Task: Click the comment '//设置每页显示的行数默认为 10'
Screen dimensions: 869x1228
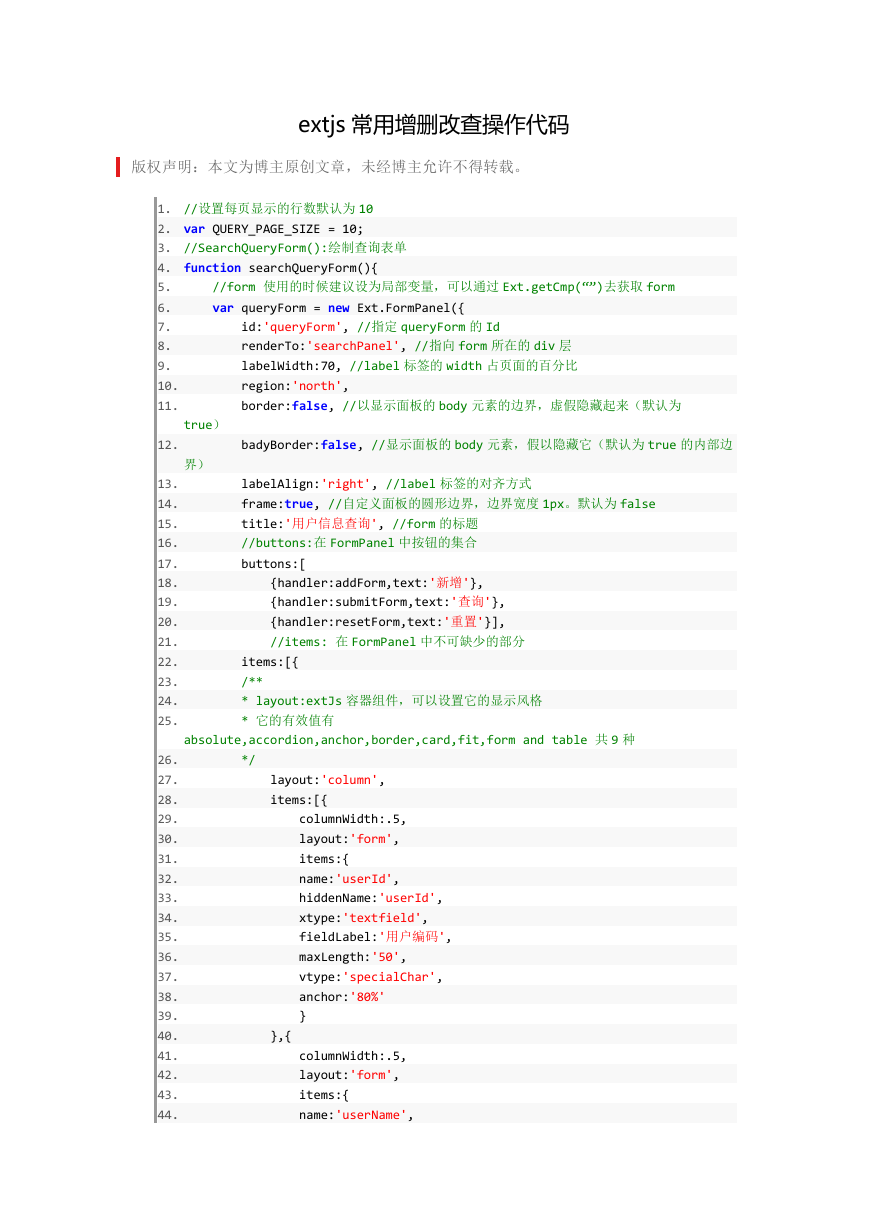Action: point(278,208)
